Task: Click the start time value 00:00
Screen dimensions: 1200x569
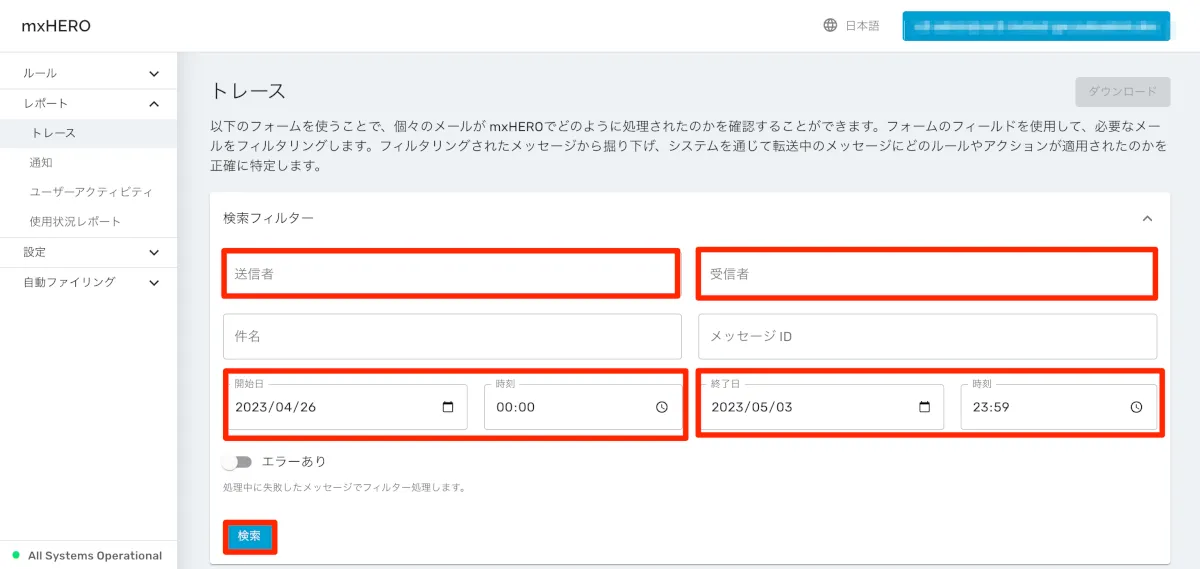Action: [516, 407]
